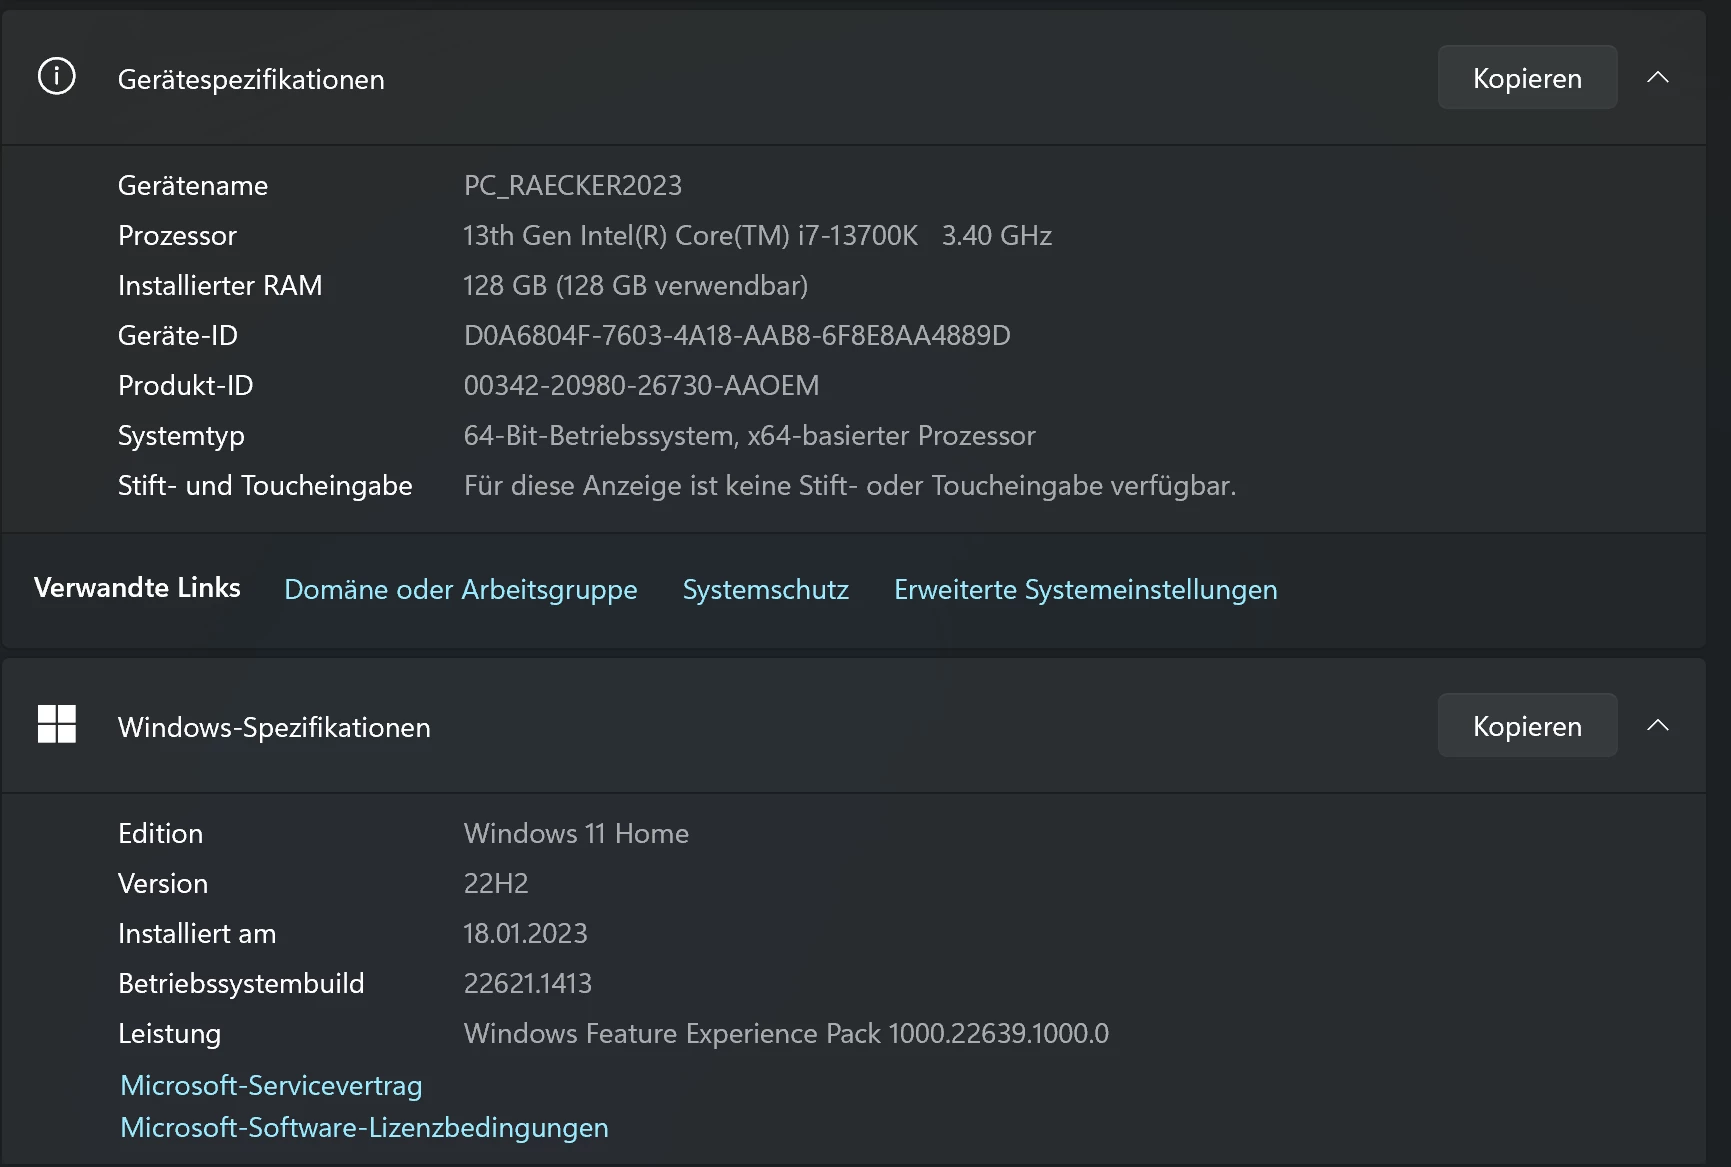Click the Produkt-ID label

(186, 385)
